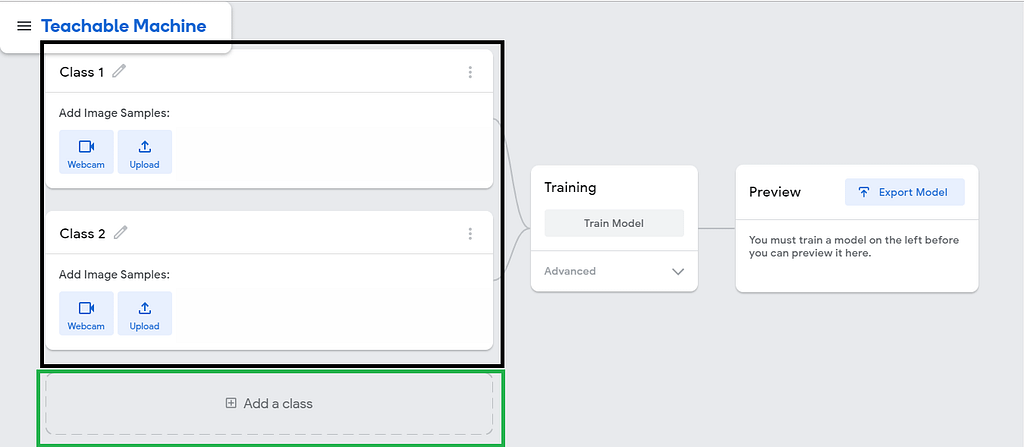Click the Export Model button
This screenshot has width=1024, height=447.
tap(904, 192)
